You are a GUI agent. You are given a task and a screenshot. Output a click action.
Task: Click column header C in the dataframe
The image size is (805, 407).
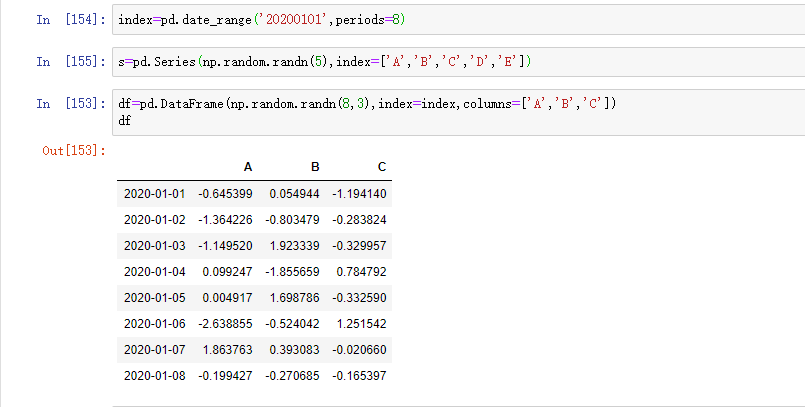pyautogui.click(x=381, y=166)
